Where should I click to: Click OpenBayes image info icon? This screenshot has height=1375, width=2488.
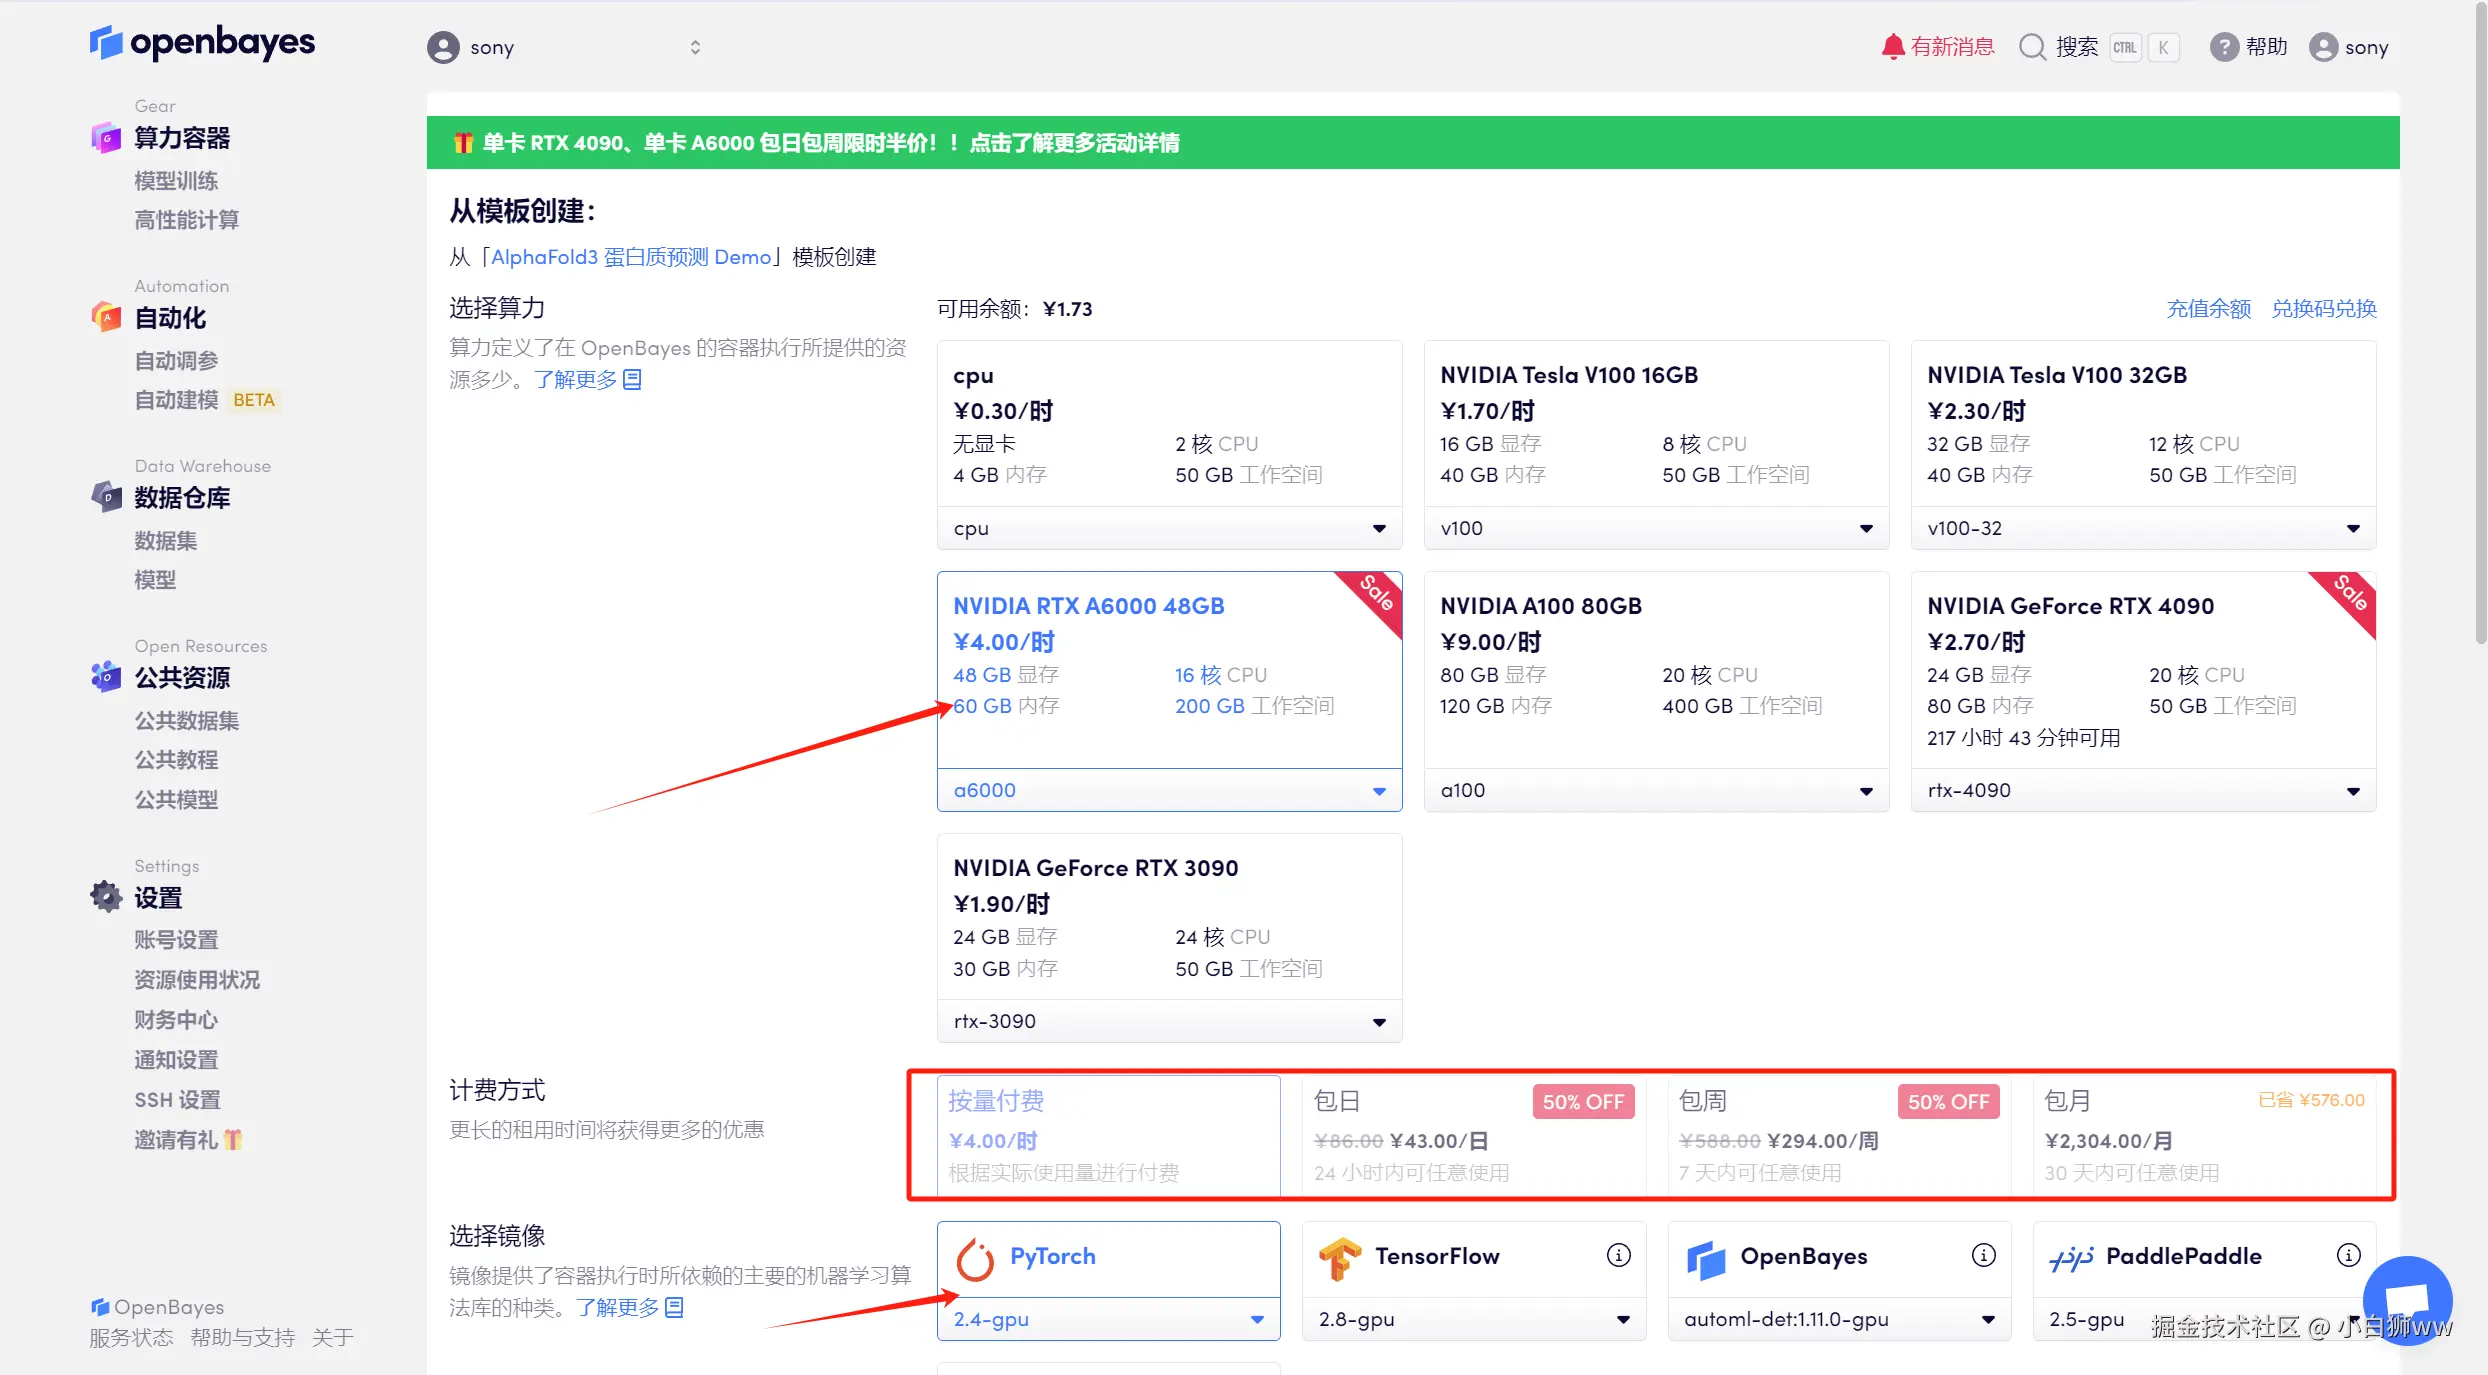(1983, 1255)
